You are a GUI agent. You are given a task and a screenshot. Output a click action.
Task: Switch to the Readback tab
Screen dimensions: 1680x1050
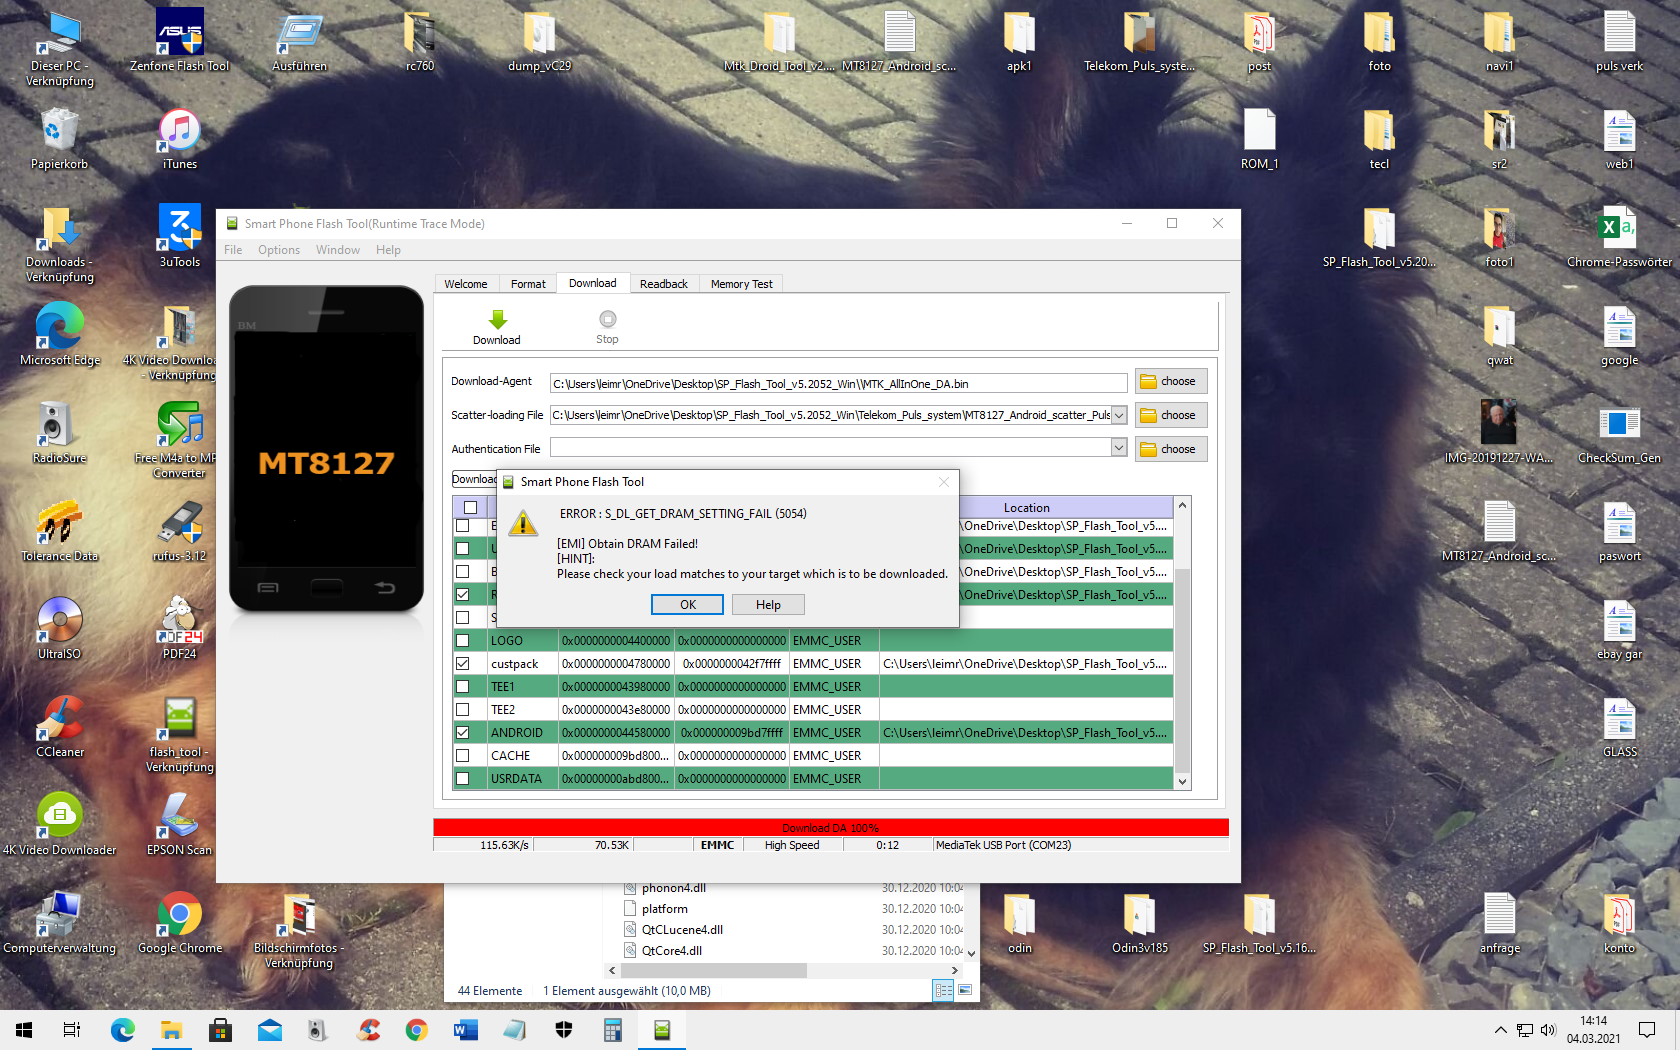[x=664, y=284]
